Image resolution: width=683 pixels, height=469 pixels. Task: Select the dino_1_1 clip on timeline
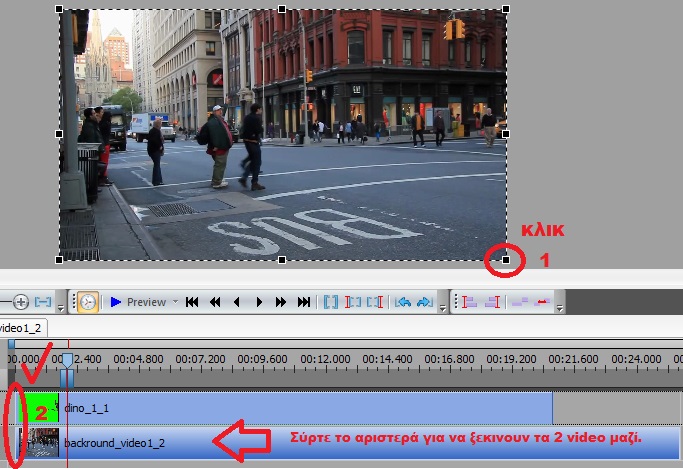[284, 408]
